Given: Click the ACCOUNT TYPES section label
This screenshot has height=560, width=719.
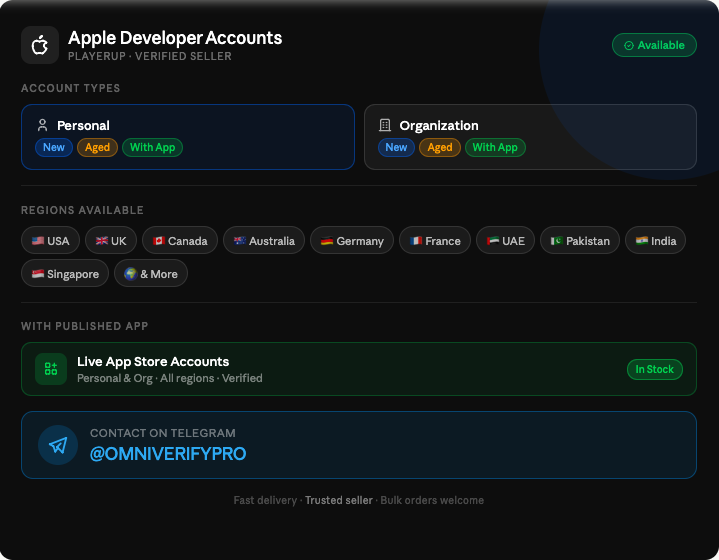Looking at the screenshot, I should [x=71, y=88].
